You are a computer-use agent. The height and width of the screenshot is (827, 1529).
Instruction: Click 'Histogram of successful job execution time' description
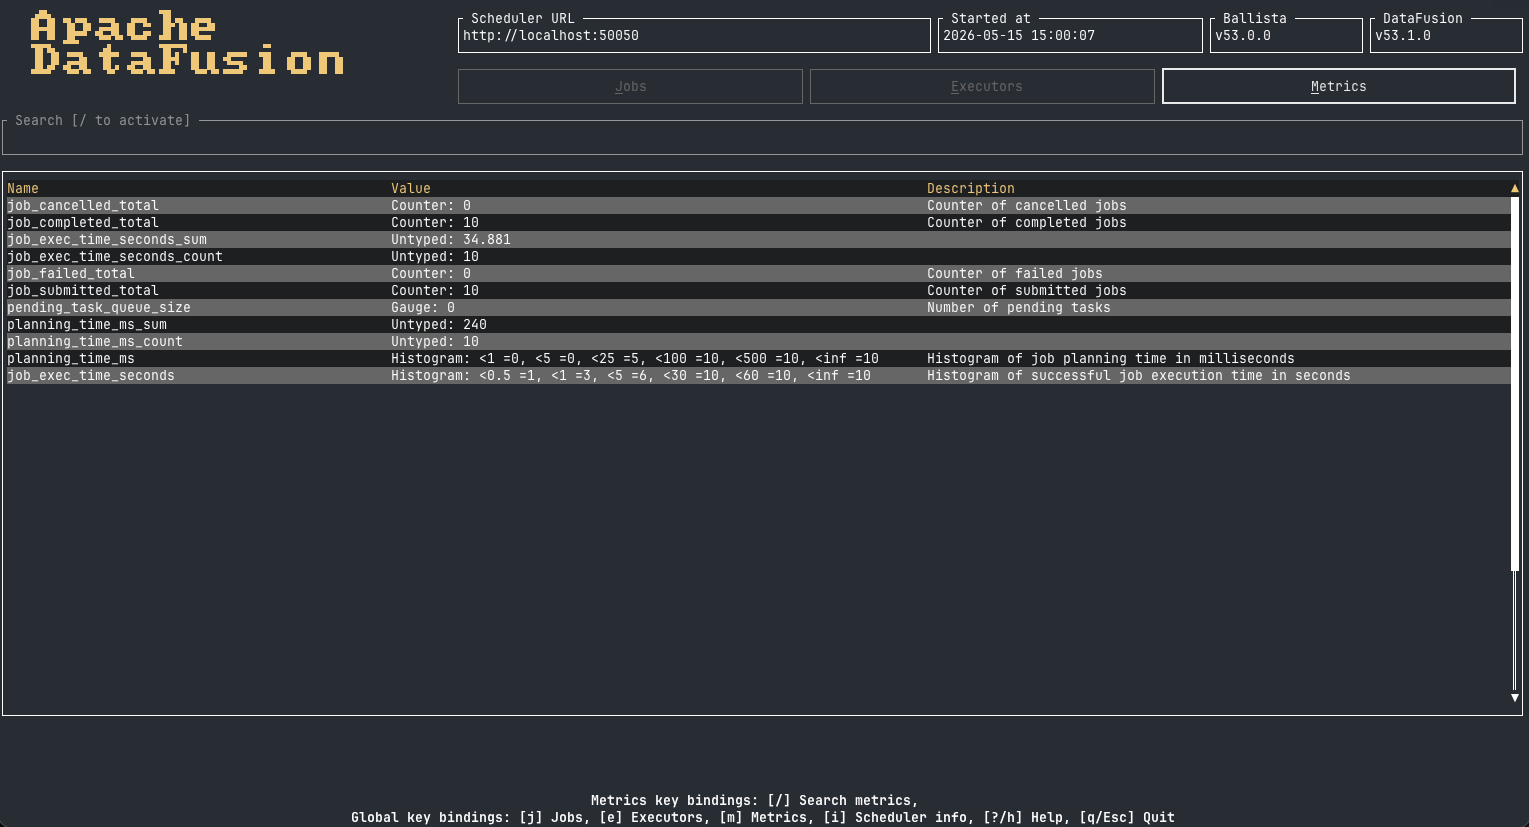pyautogui.click(x=1139, y=375)
